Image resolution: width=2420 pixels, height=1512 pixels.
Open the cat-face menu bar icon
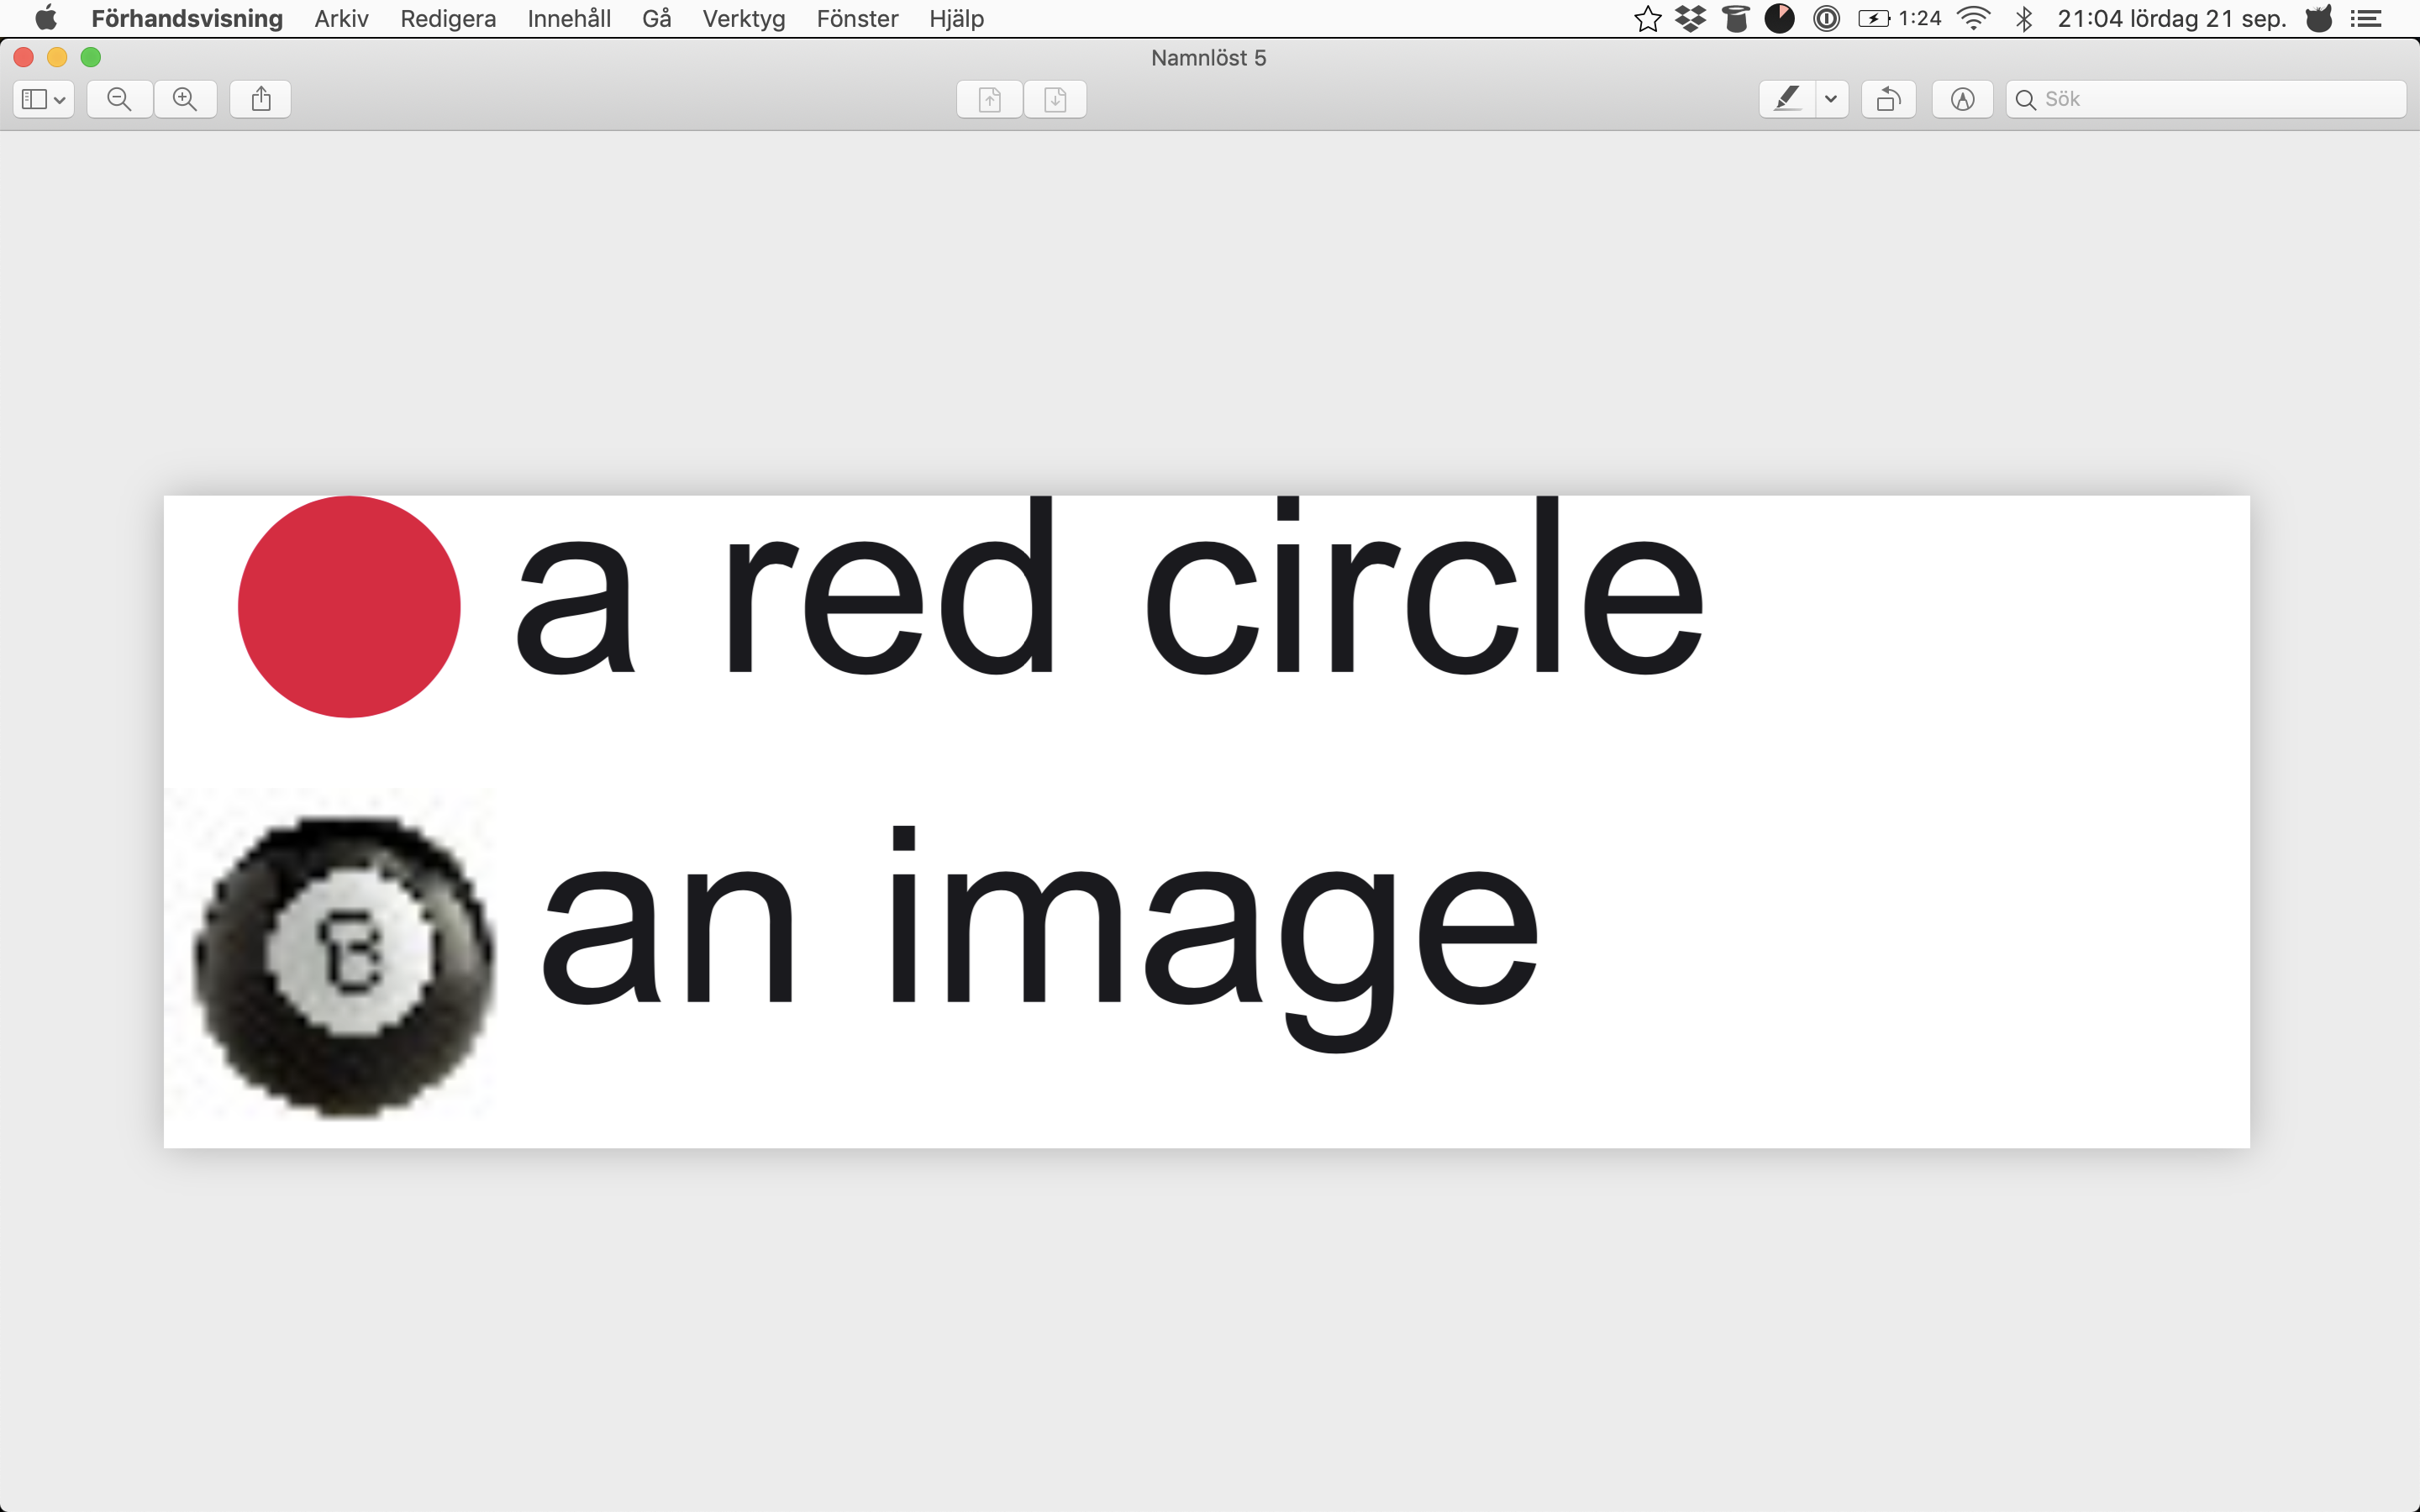tap(2319, 18)
